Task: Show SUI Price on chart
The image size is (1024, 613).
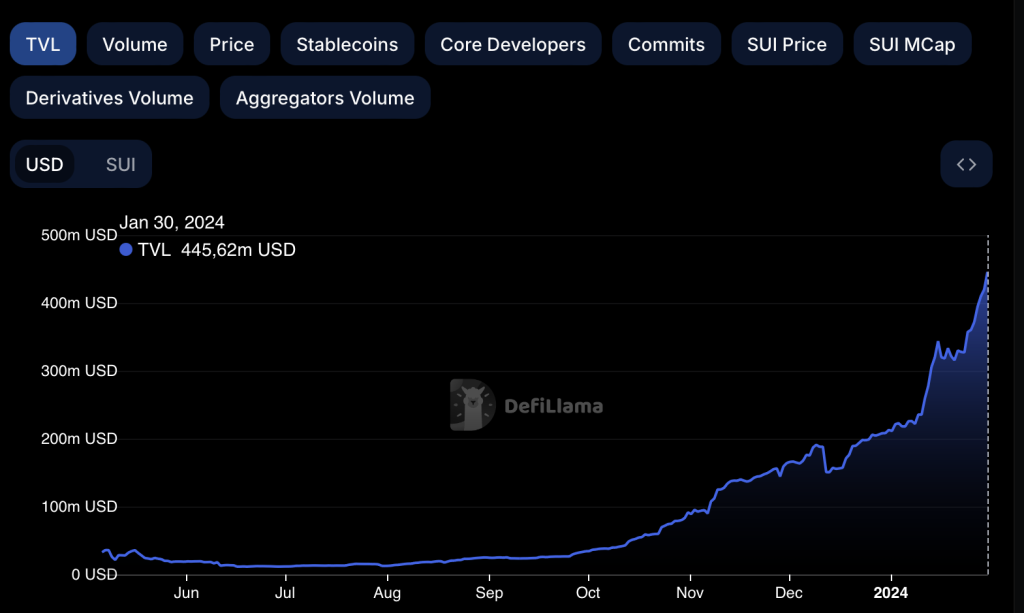Action: click(x=787, y=44)
